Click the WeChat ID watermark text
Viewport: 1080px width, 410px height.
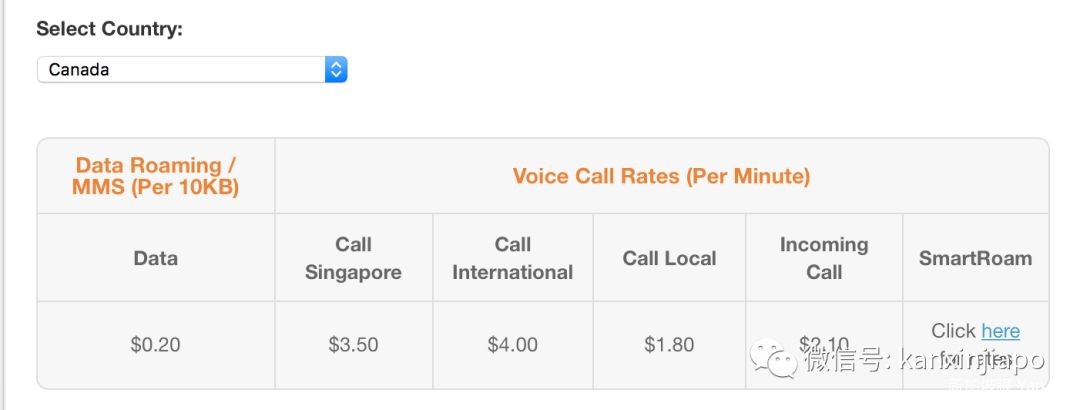point(925,360)
